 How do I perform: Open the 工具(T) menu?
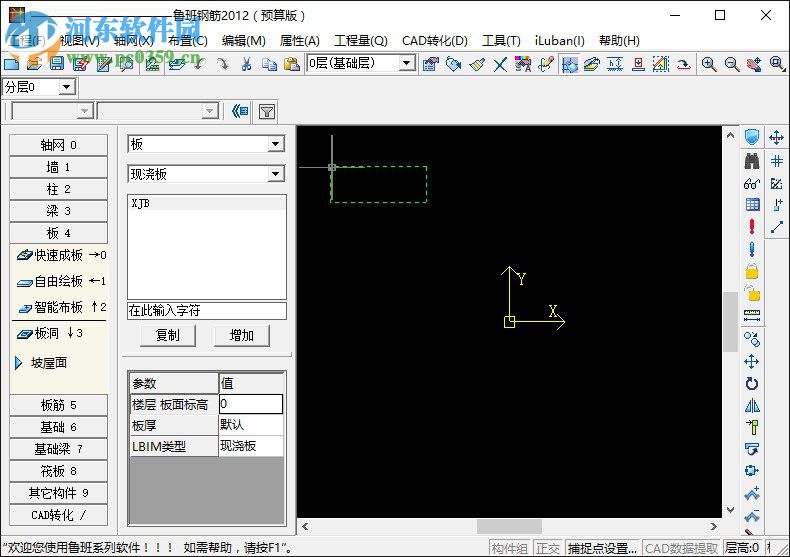pyautogui.click(x=501, y=41)
